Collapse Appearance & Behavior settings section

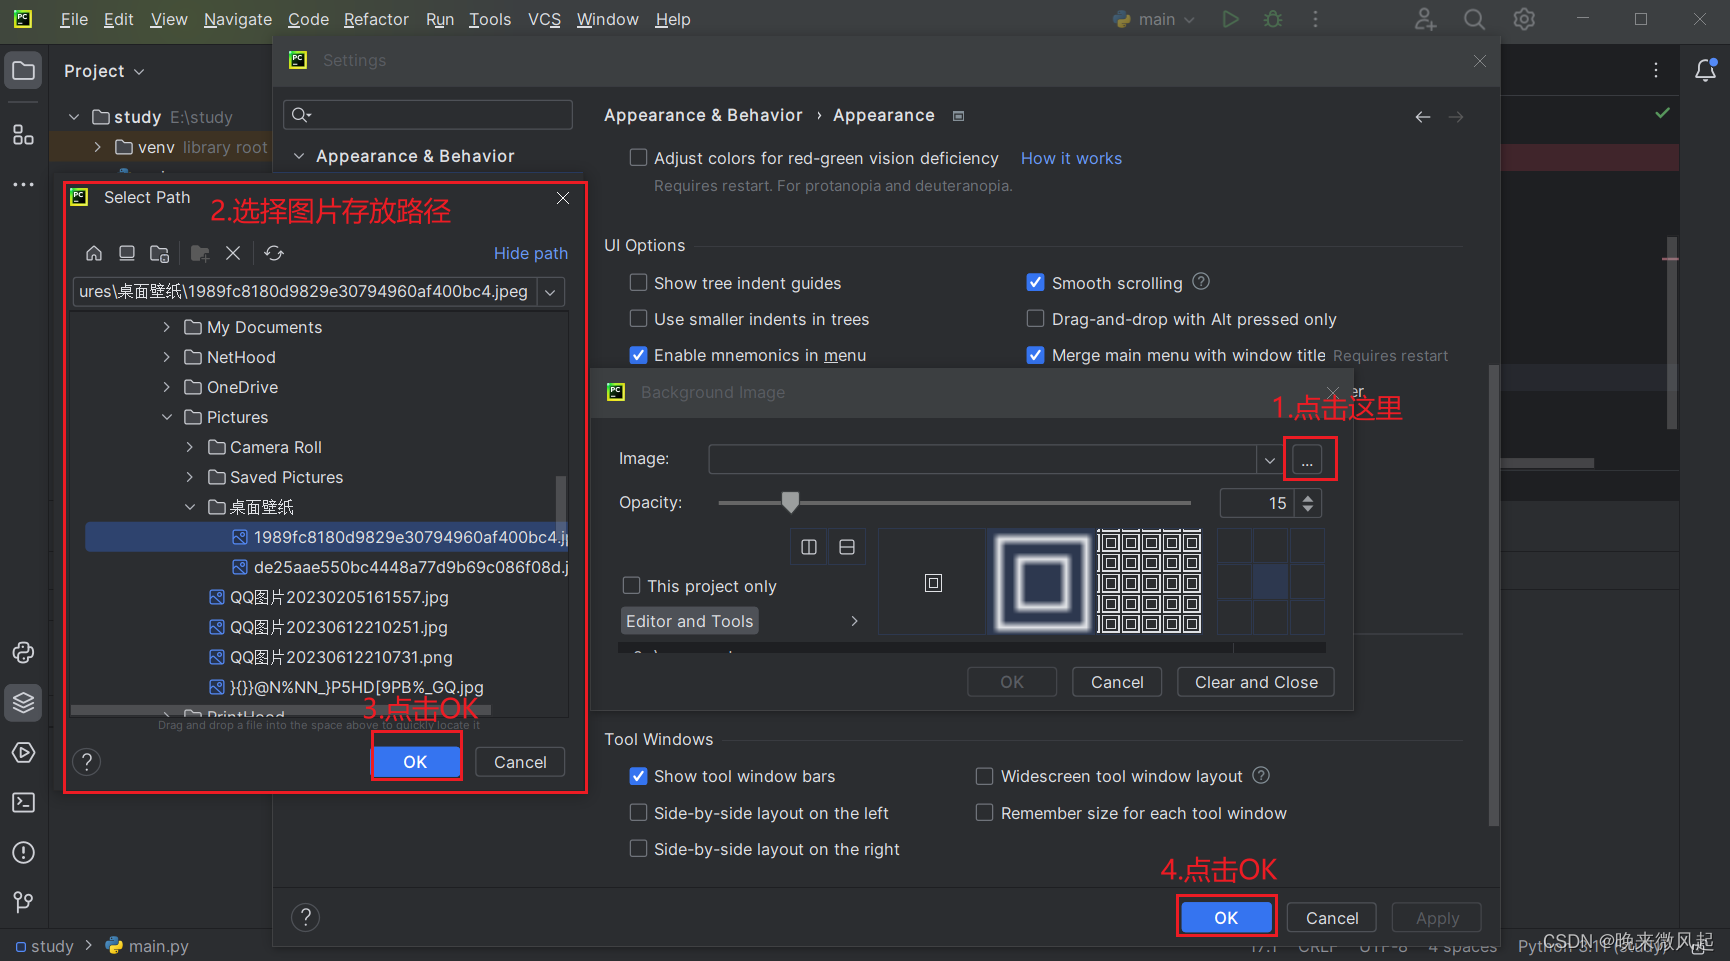click(298, 156)
